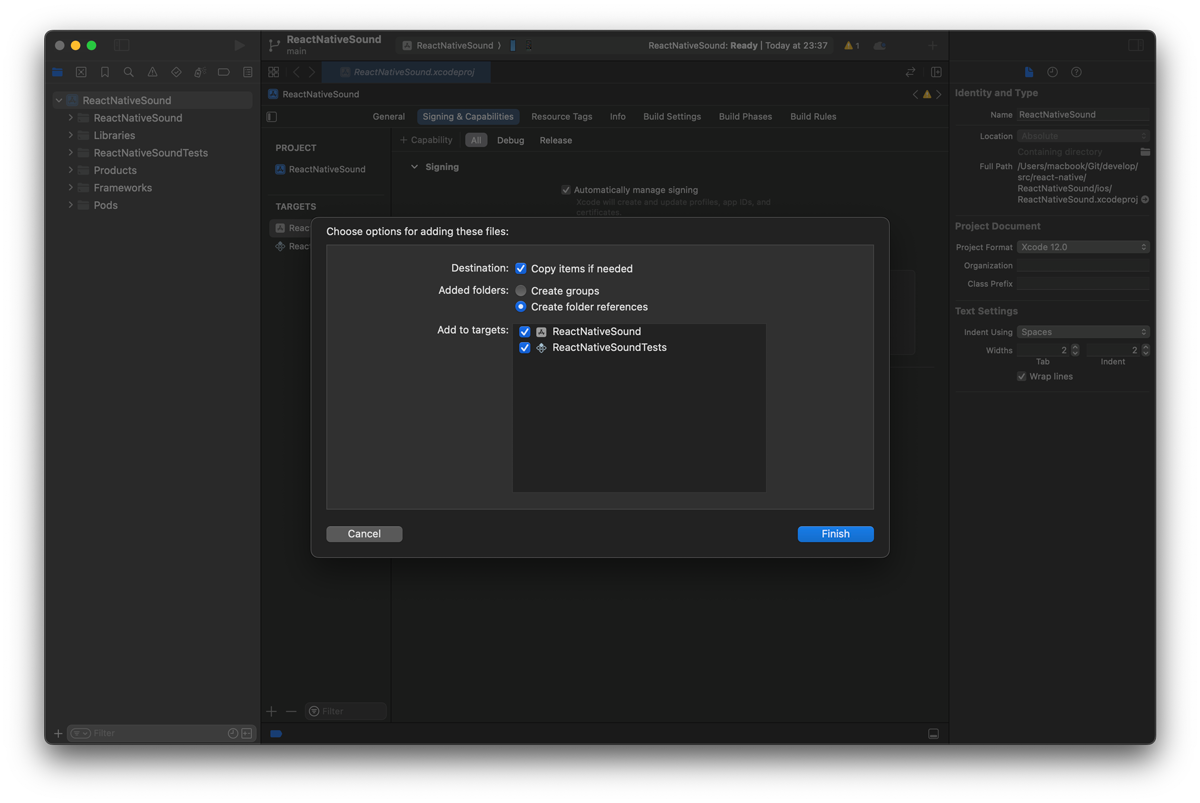The height and width of the screenshot is (803, 1200).
Task: Open the Project Format Xcode 12.0 dropdown
Action: click(1083, 247)
